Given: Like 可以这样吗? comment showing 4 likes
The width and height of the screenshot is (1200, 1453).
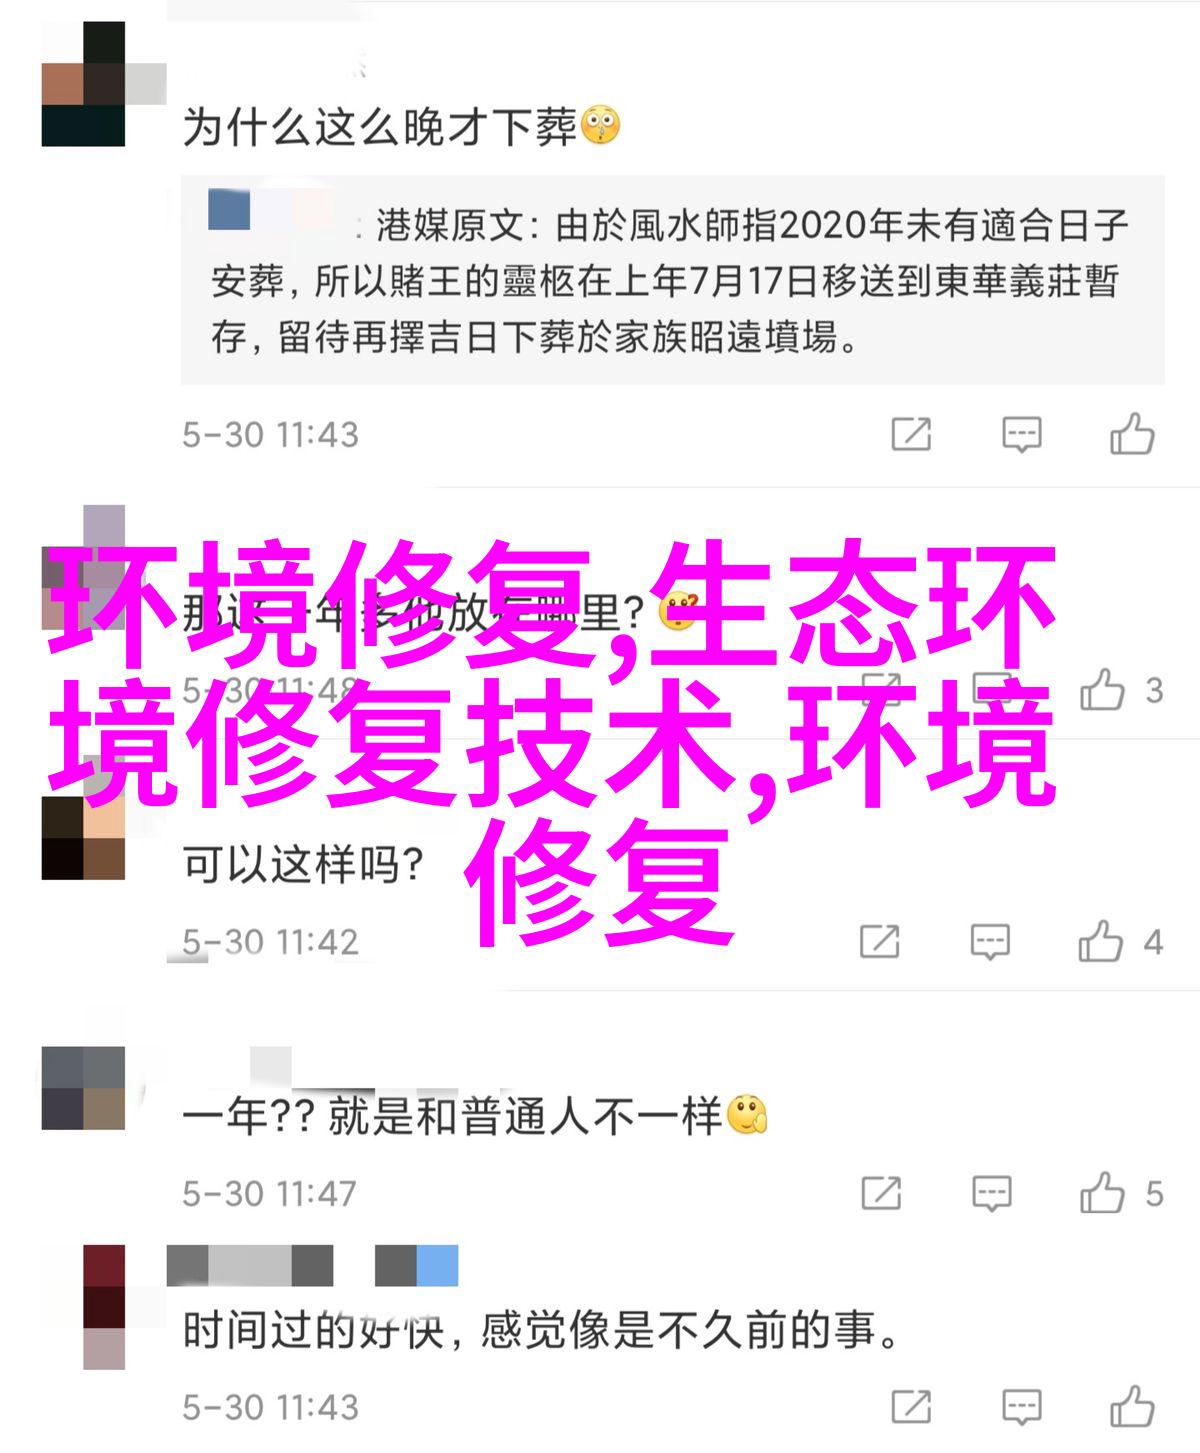Looking at the screenshot, I should pyautogui.click(x=1101, y=941).
